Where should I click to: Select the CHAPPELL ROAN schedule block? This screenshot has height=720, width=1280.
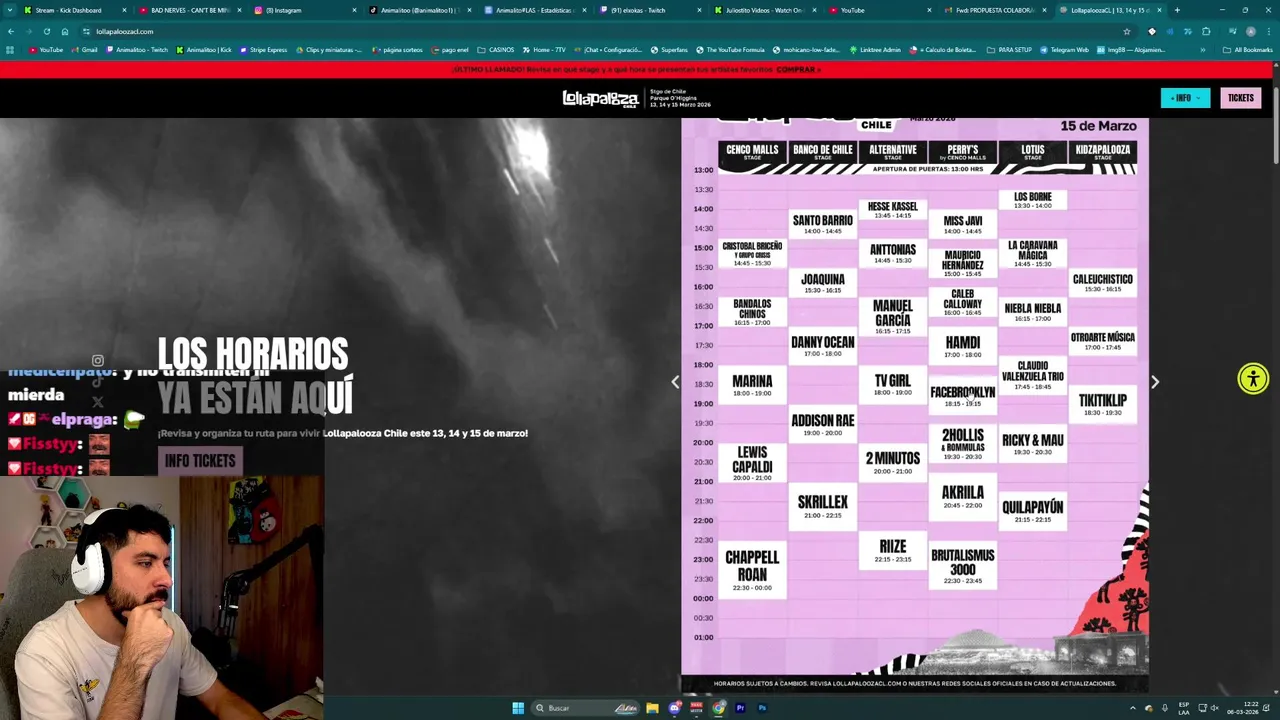click(752, 570)
